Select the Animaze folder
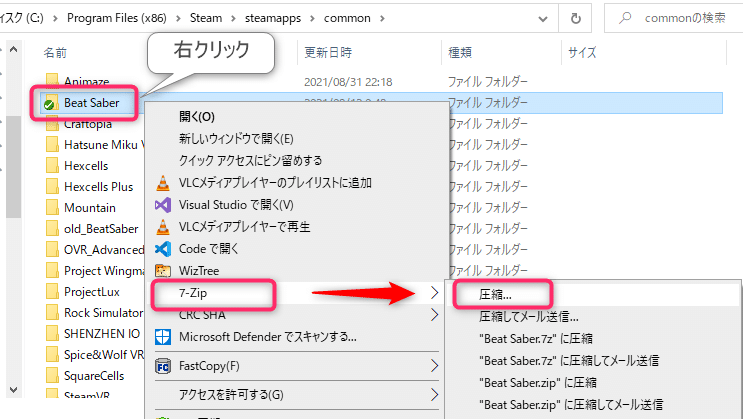This screenshot has width=743, height=419. point(87,82)
